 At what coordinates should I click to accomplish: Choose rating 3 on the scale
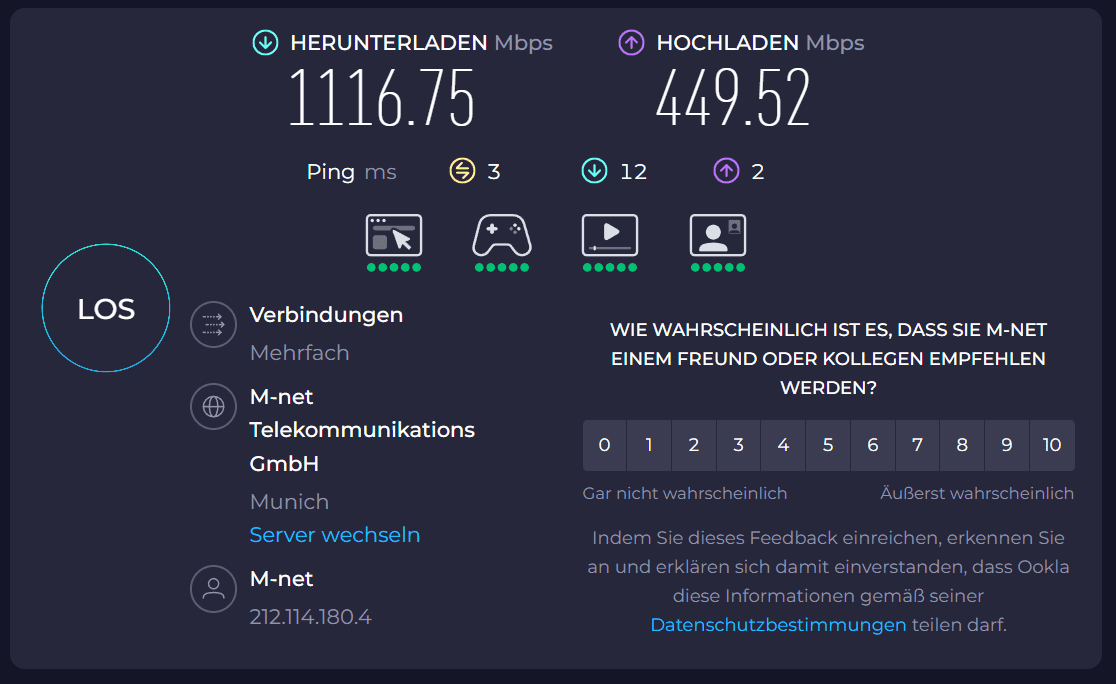point(738,445)
